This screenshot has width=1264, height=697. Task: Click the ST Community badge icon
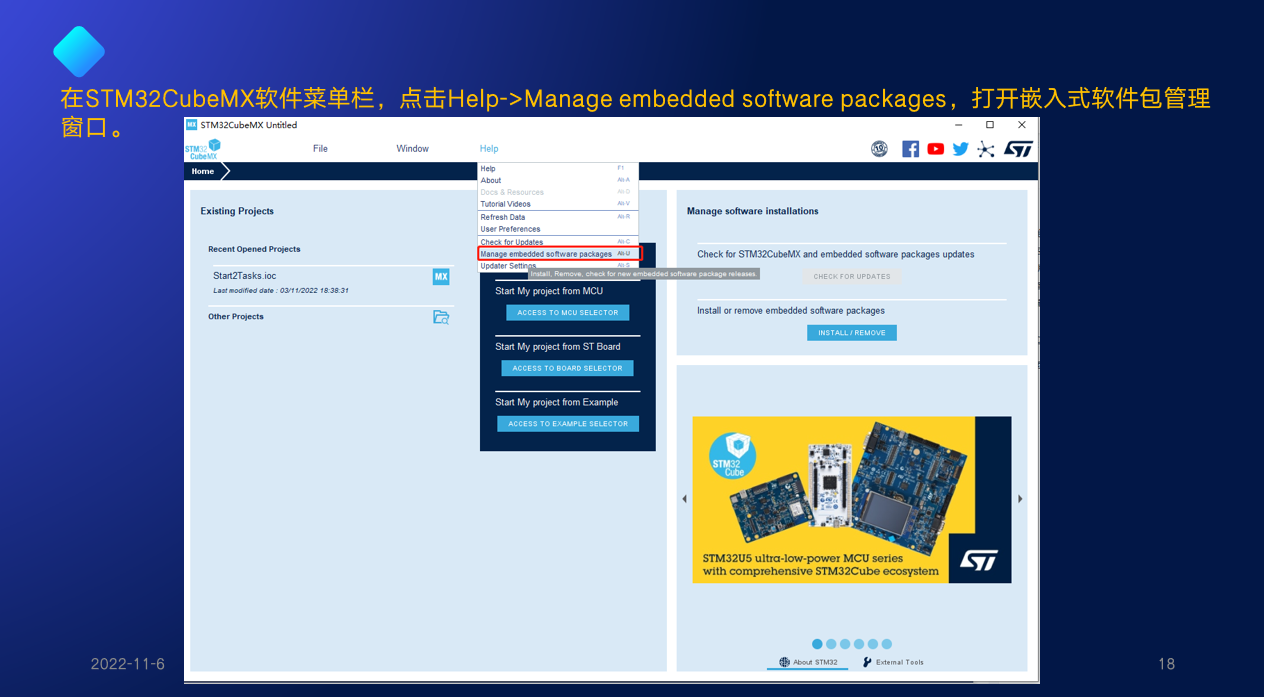879,148
